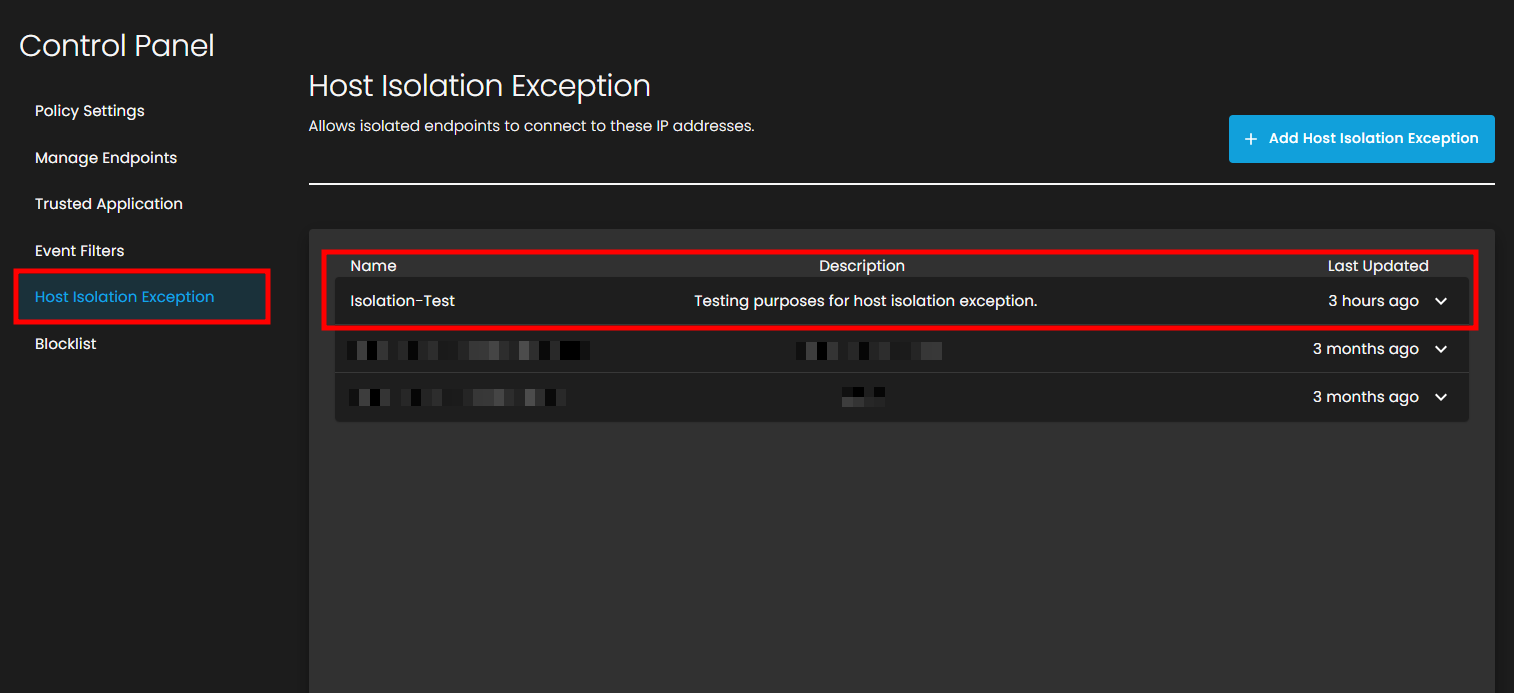Select the Isolation-Test exception name
The height and width of the screenshot is (693, 1514).
[x=402, y=301]
